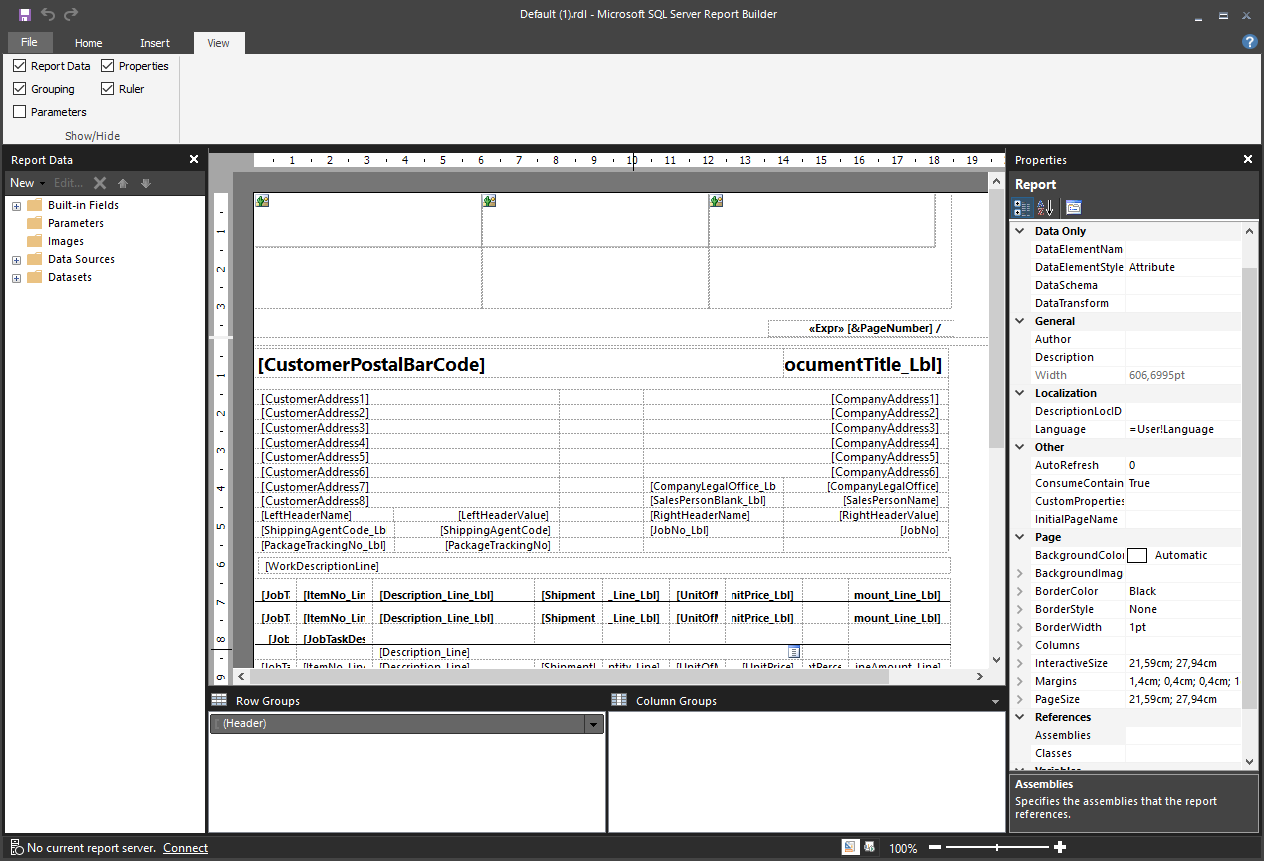Click the Help question mark icon

click(x=1249, y=41)
